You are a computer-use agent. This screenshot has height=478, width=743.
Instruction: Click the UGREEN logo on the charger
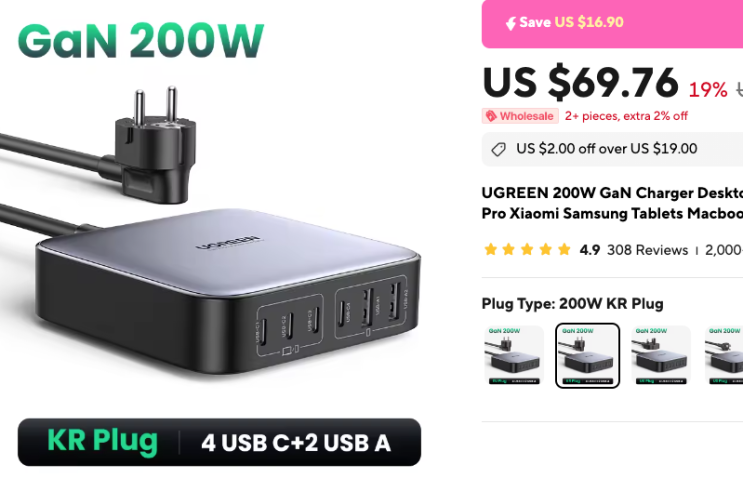pos(228,242)
